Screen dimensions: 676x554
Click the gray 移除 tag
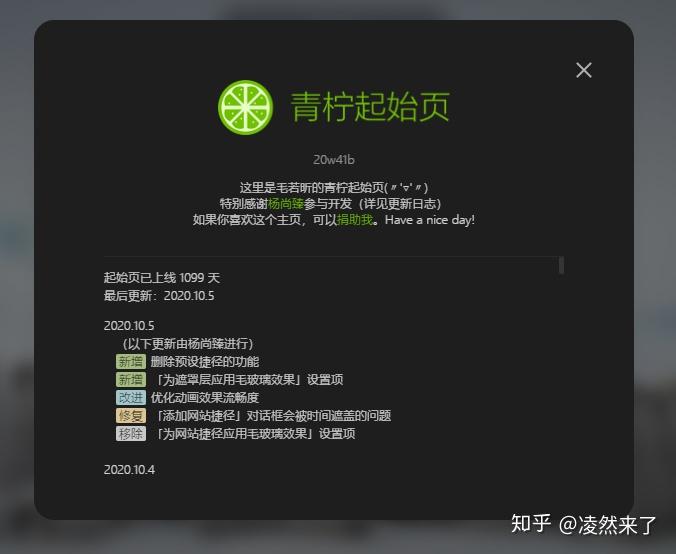coord(131,434)
